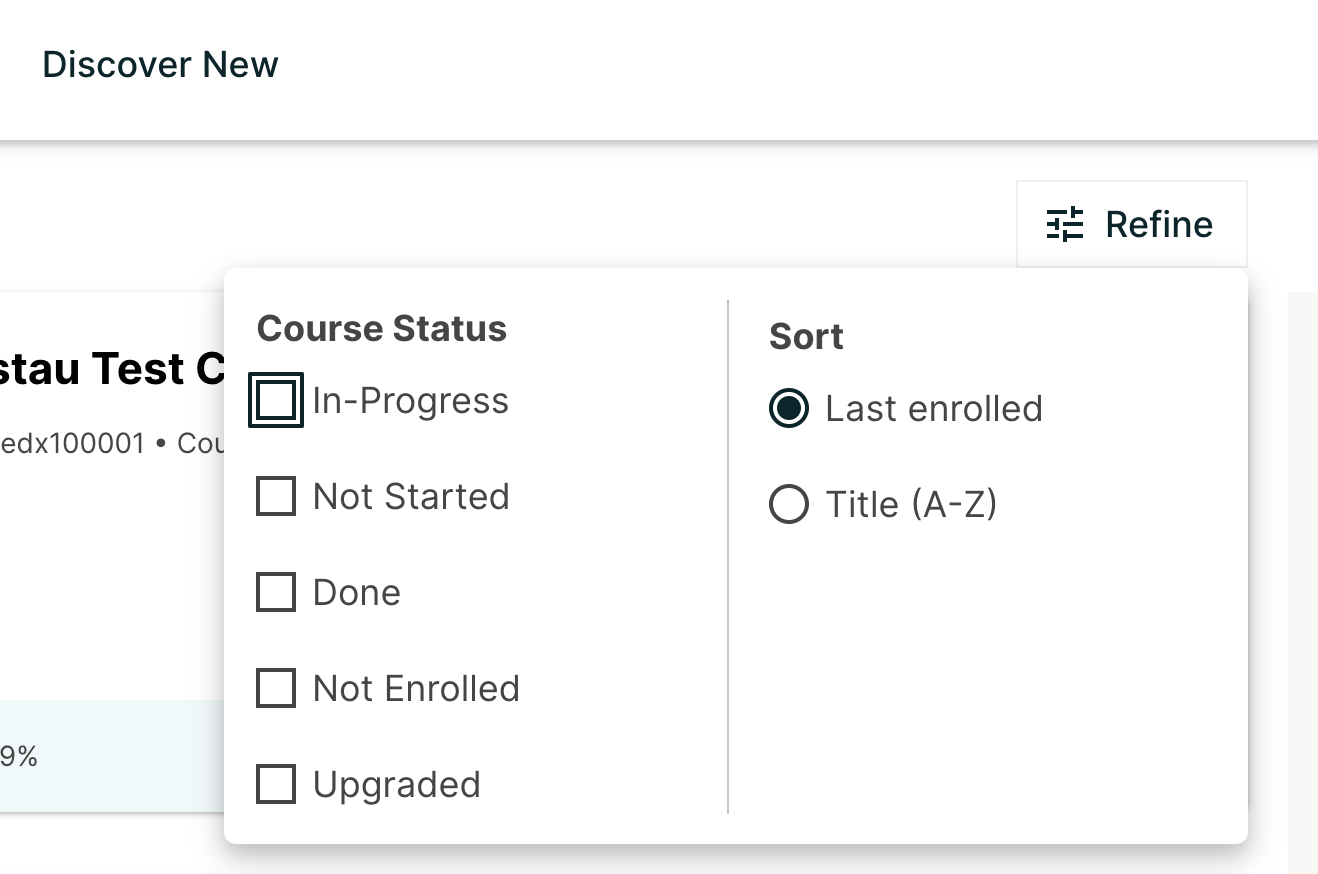Open the "stau Test C" course title
1318x874 pixels.
click(x=110, y=369)
